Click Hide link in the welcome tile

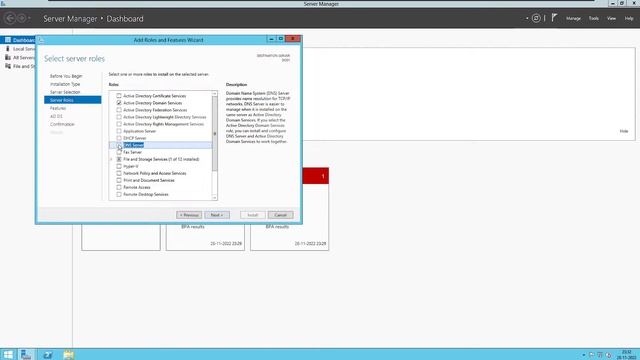[x=624, y=131]
